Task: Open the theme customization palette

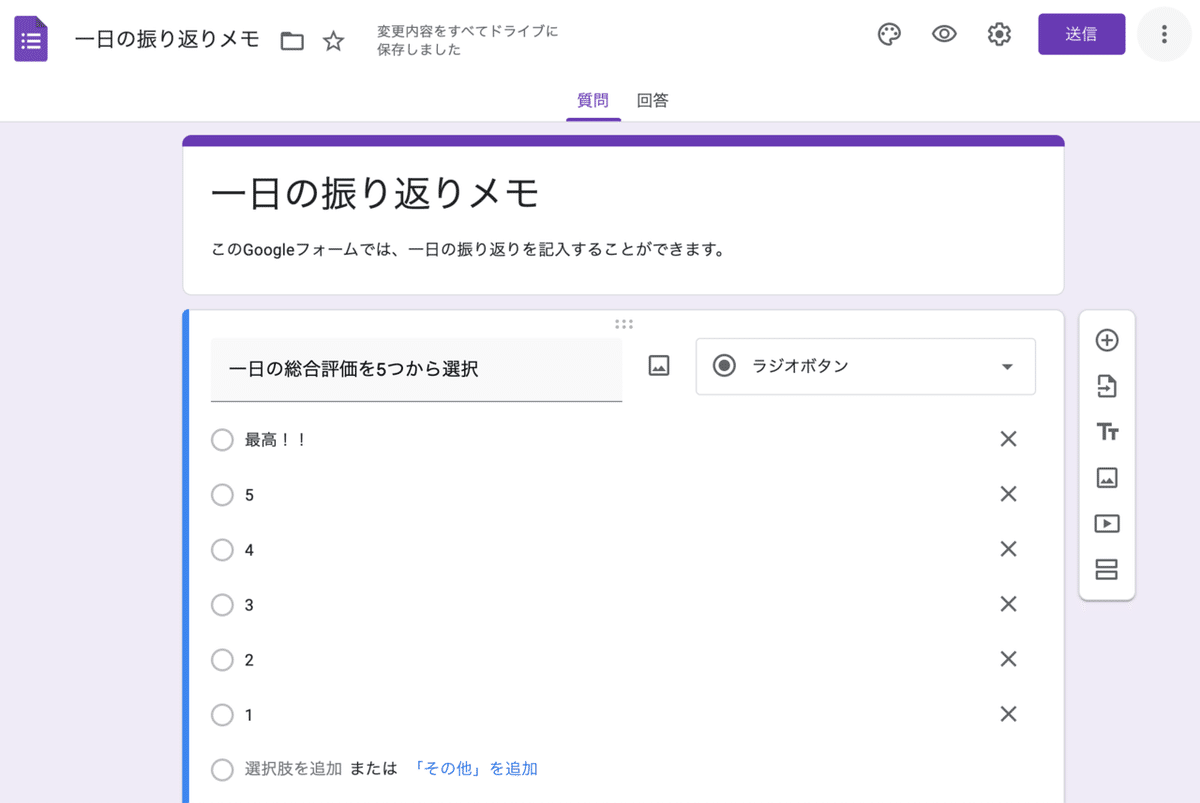Action: point(889,33)
